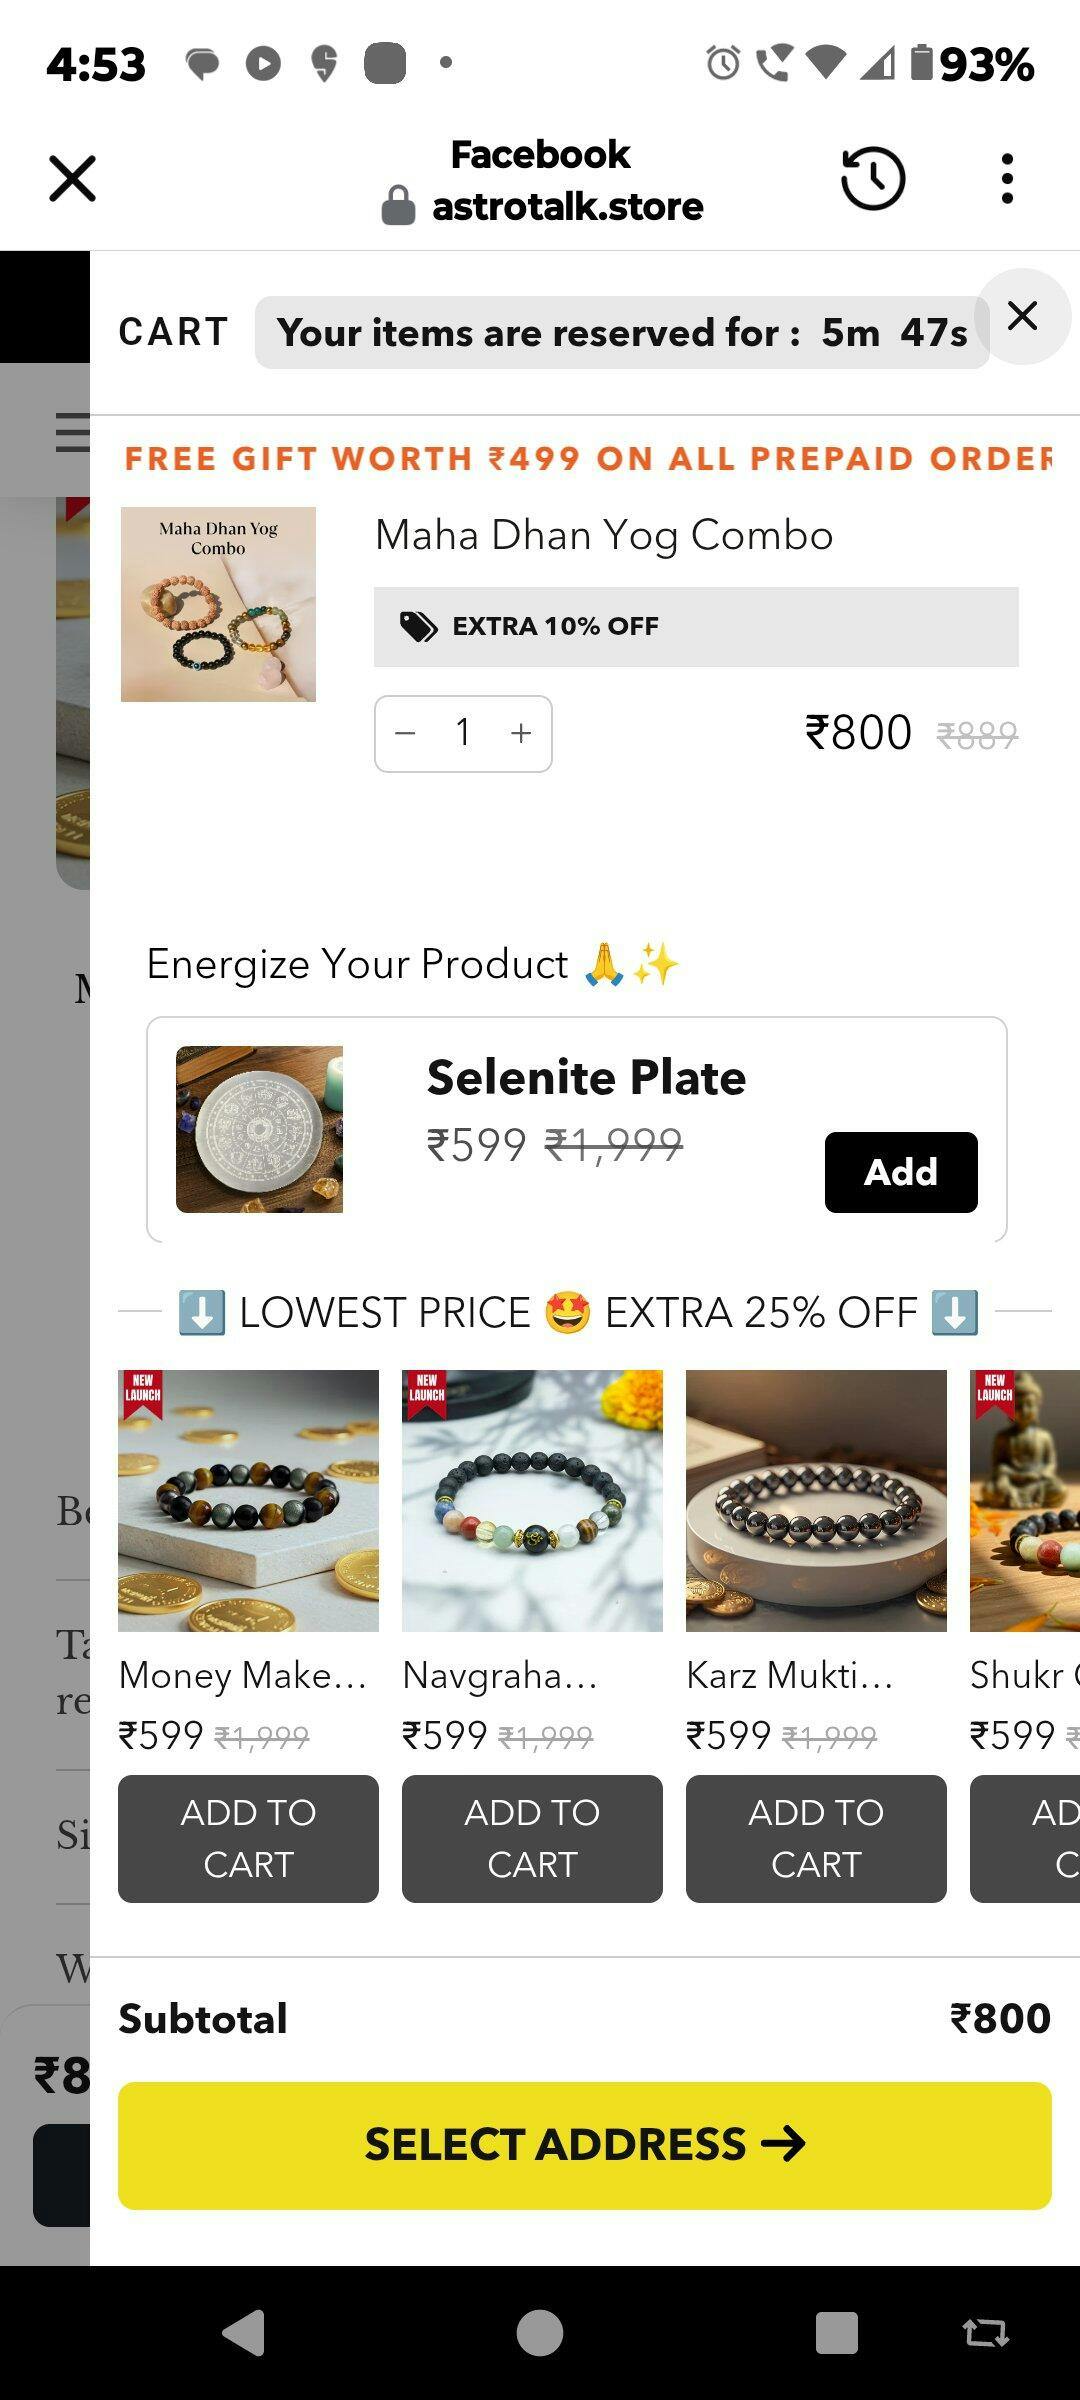Add Karz Mukti bracelet to cart
Image resolution: width=1080 pixels, height=2400 pixels.
(x=816, y=1838)
